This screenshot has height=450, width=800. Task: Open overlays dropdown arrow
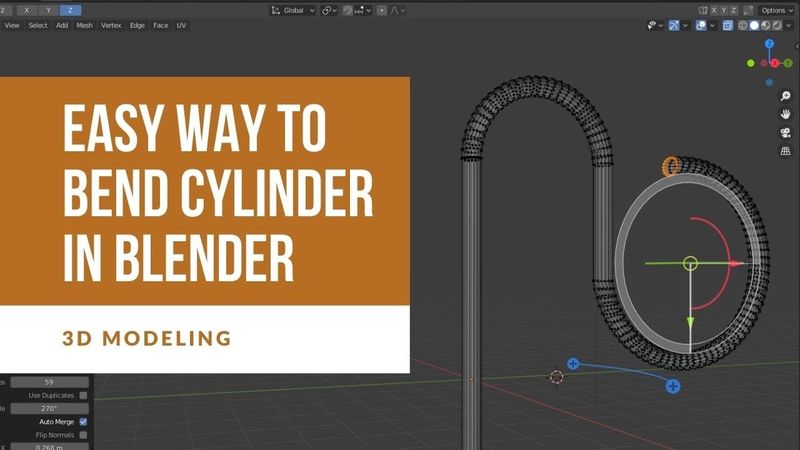click(x=712, y=26)
